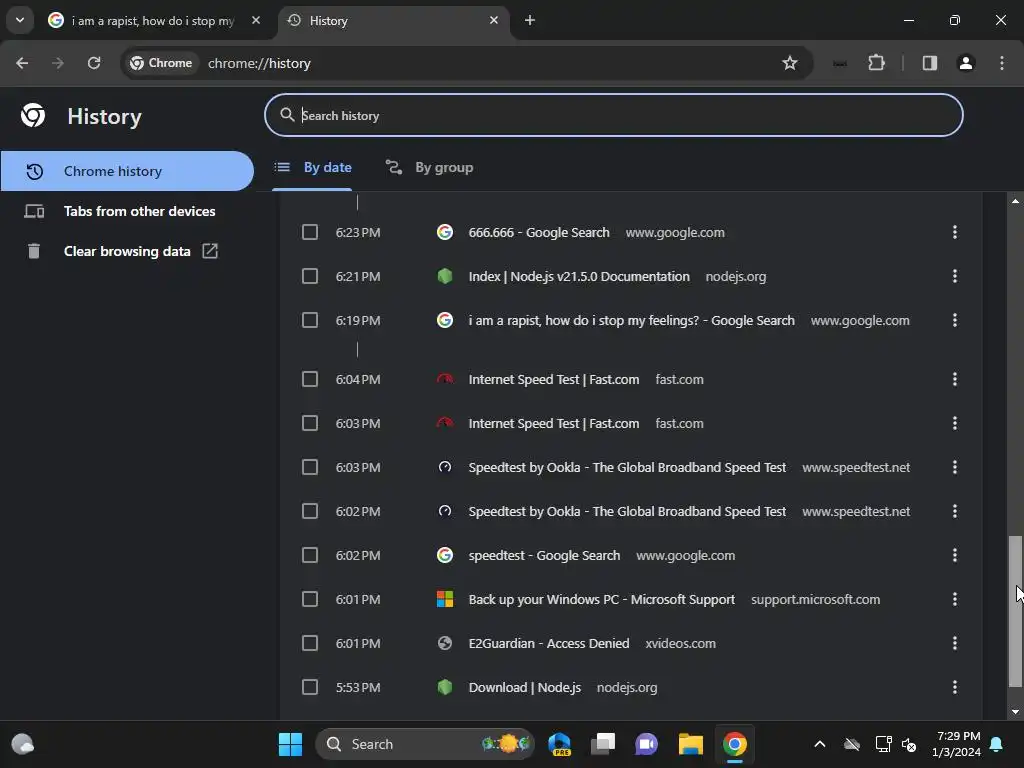Check the 6:04 PM Fast.com entry
Image resolution: width=1024 pixels, height=768 pixels.
point(310,379)
